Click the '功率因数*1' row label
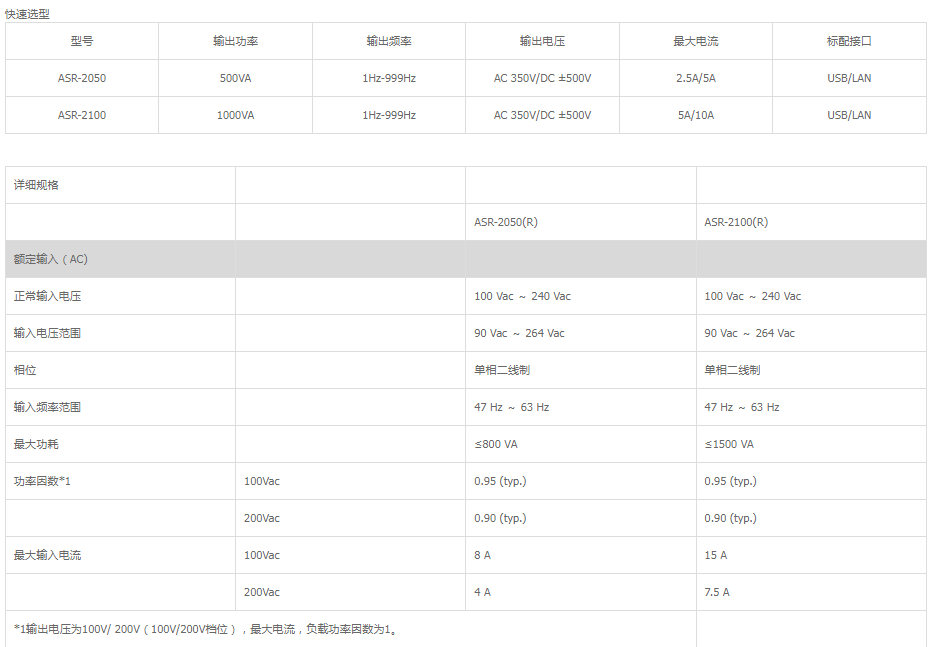Screen dimensions: 929x647 (x=42, y=481)
